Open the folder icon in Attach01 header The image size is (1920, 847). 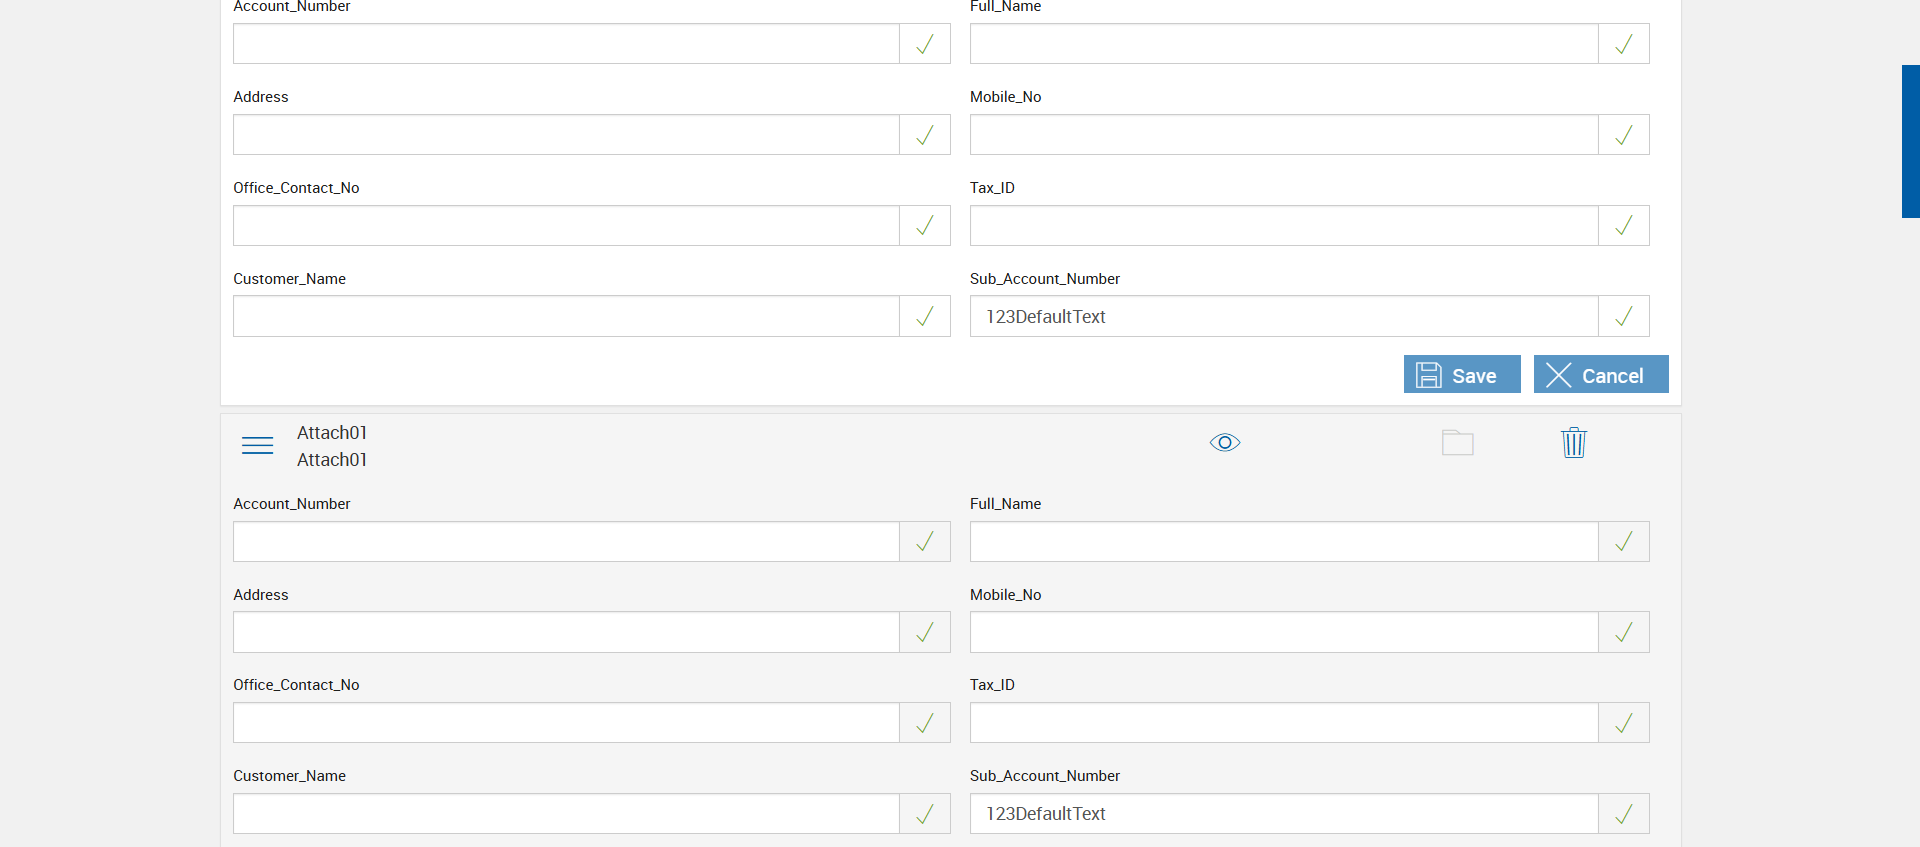(x=1457, y=442)
